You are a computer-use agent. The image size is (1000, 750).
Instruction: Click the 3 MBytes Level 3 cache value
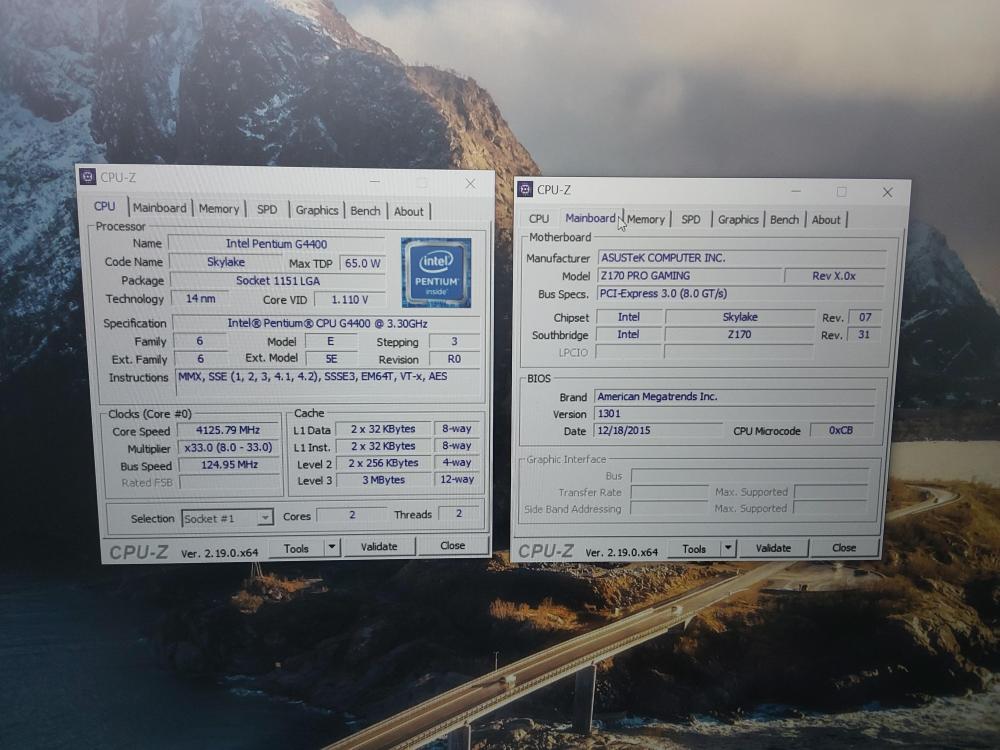[383, 480]
